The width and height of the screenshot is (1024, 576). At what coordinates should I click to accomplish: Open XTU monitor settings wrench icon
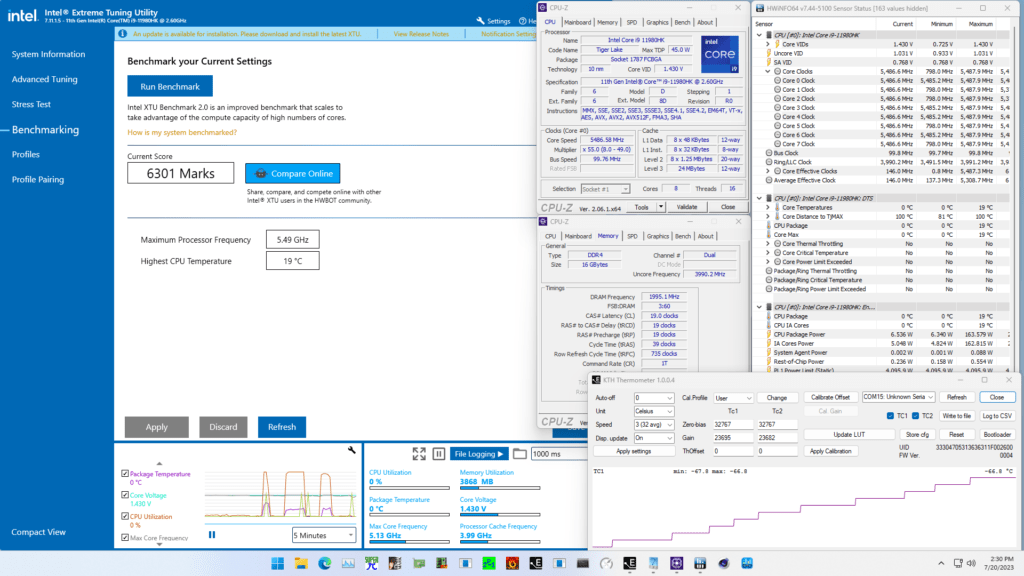tap(352, 450)
